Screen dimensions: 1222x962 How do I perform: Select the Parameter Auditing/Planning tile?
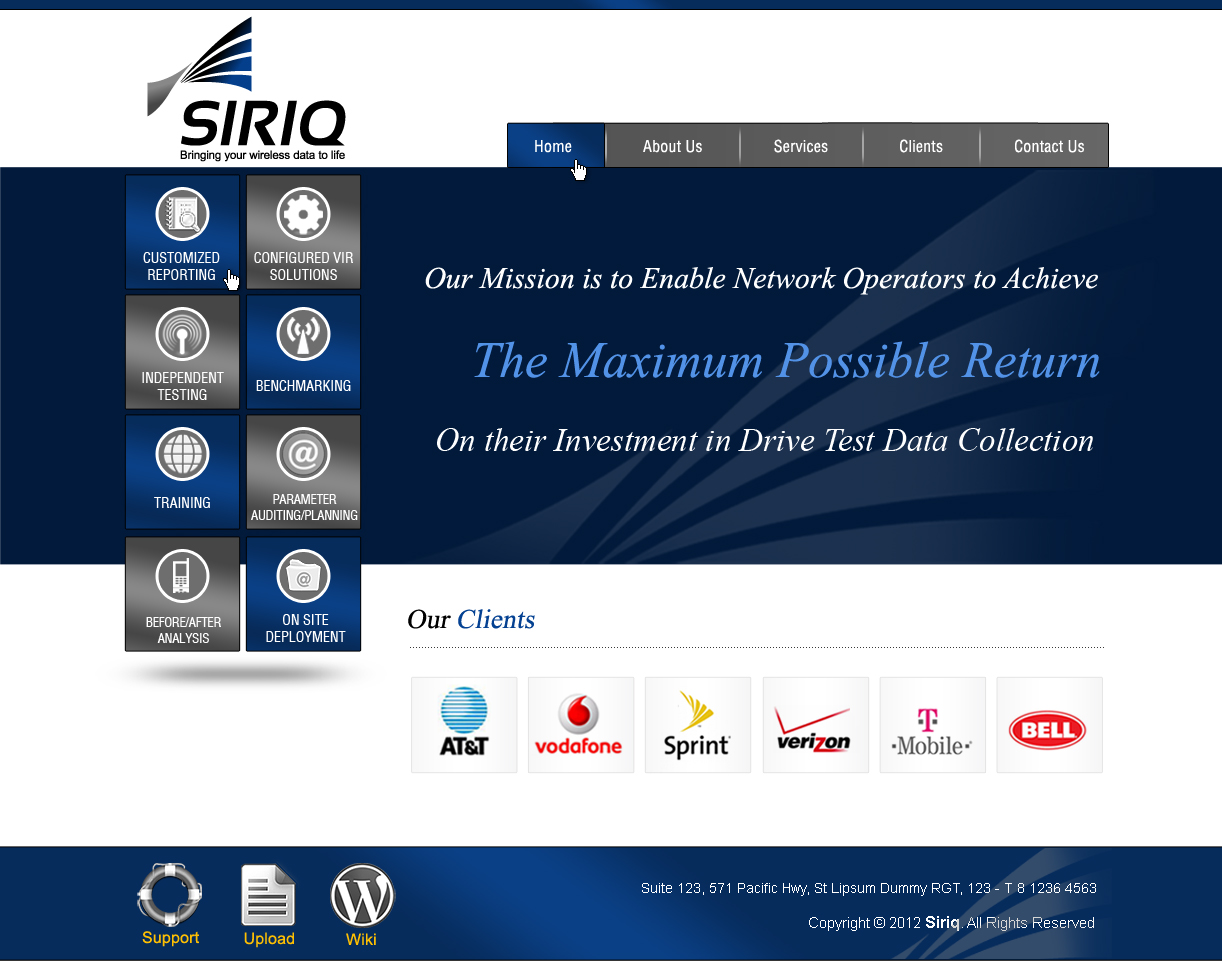point(303,472)
